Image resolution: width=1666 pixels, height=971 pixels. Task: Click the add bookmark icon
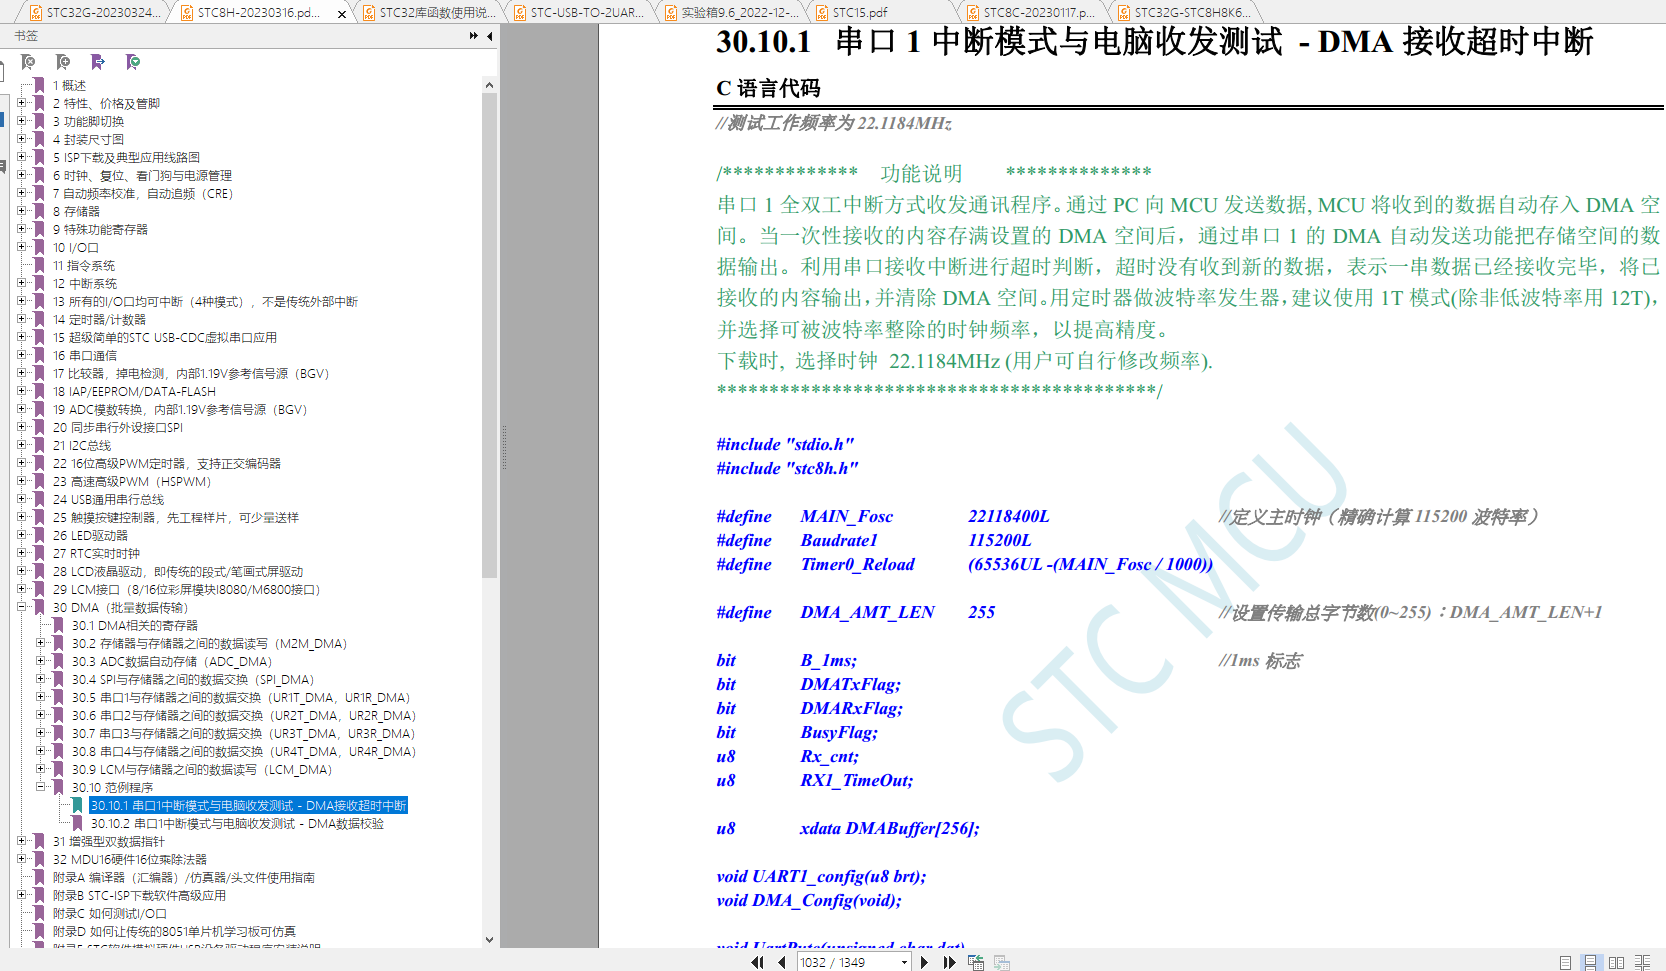point(63,62)
